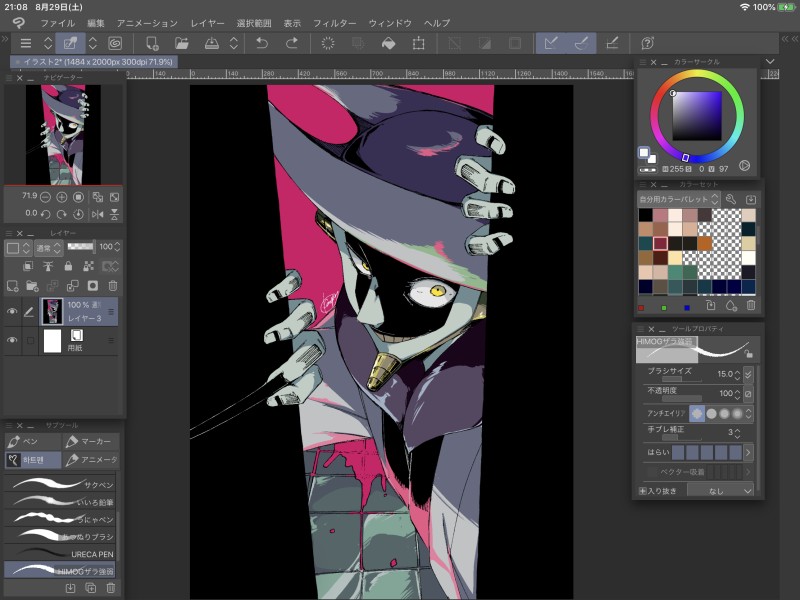800x600 pixels.
Task: Open the layer blending mode dropdown
Action: click(46, 247)
